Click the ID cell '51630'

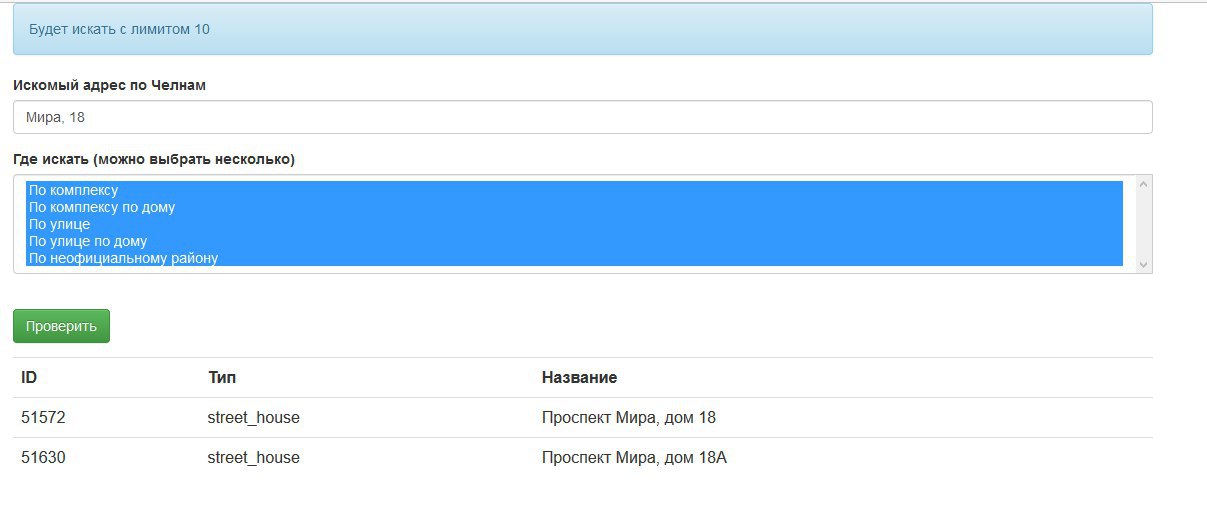(43, 458)
